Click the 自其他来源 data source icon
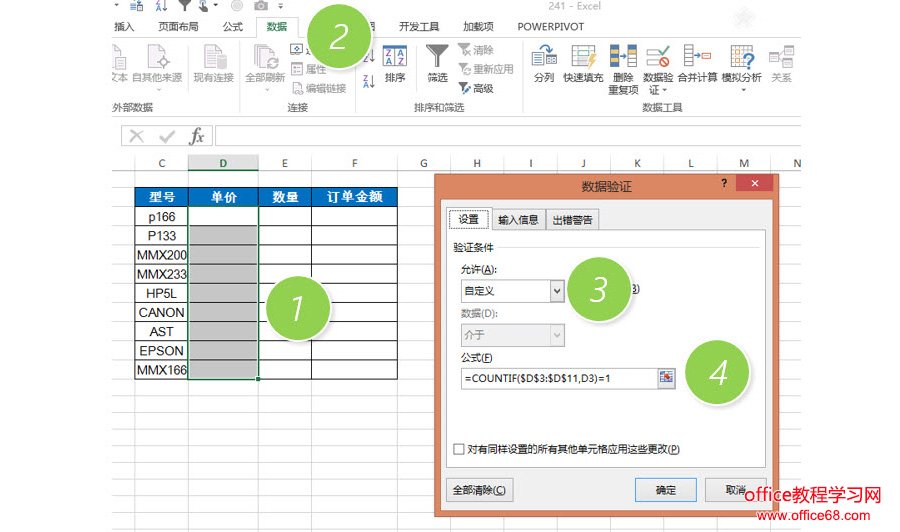 coord(157,63)
